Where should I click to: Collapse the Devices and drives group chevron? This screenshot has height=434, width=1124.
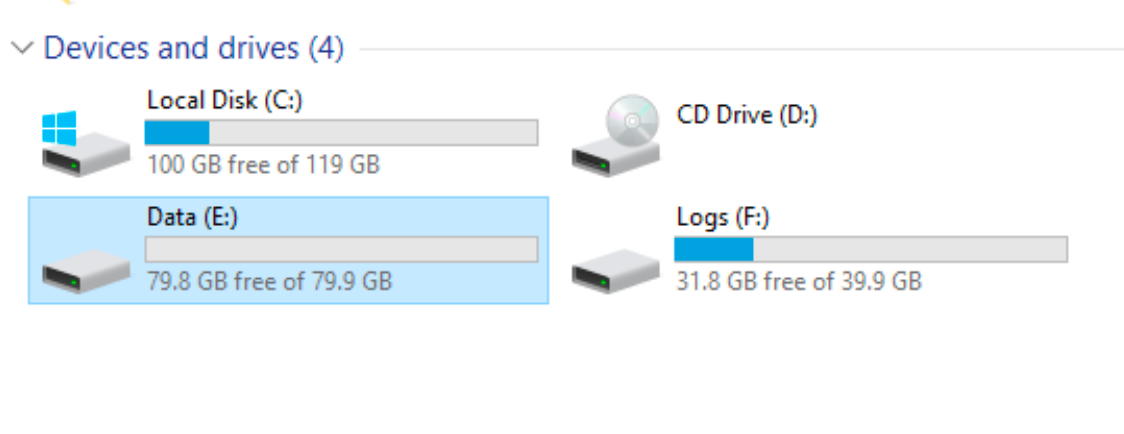23,49
